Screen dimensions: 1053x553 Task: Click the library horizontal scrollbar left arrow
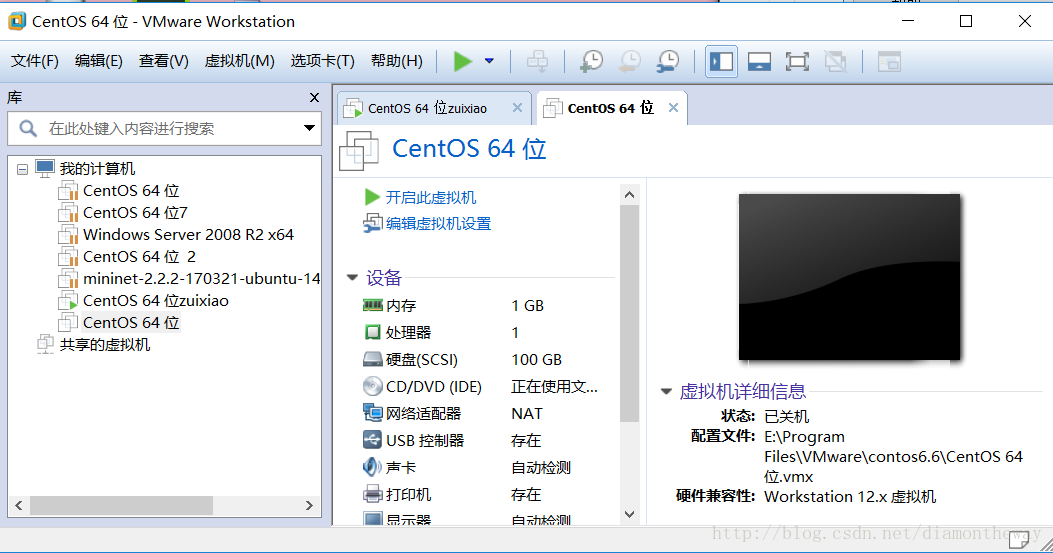pos(19,505)
